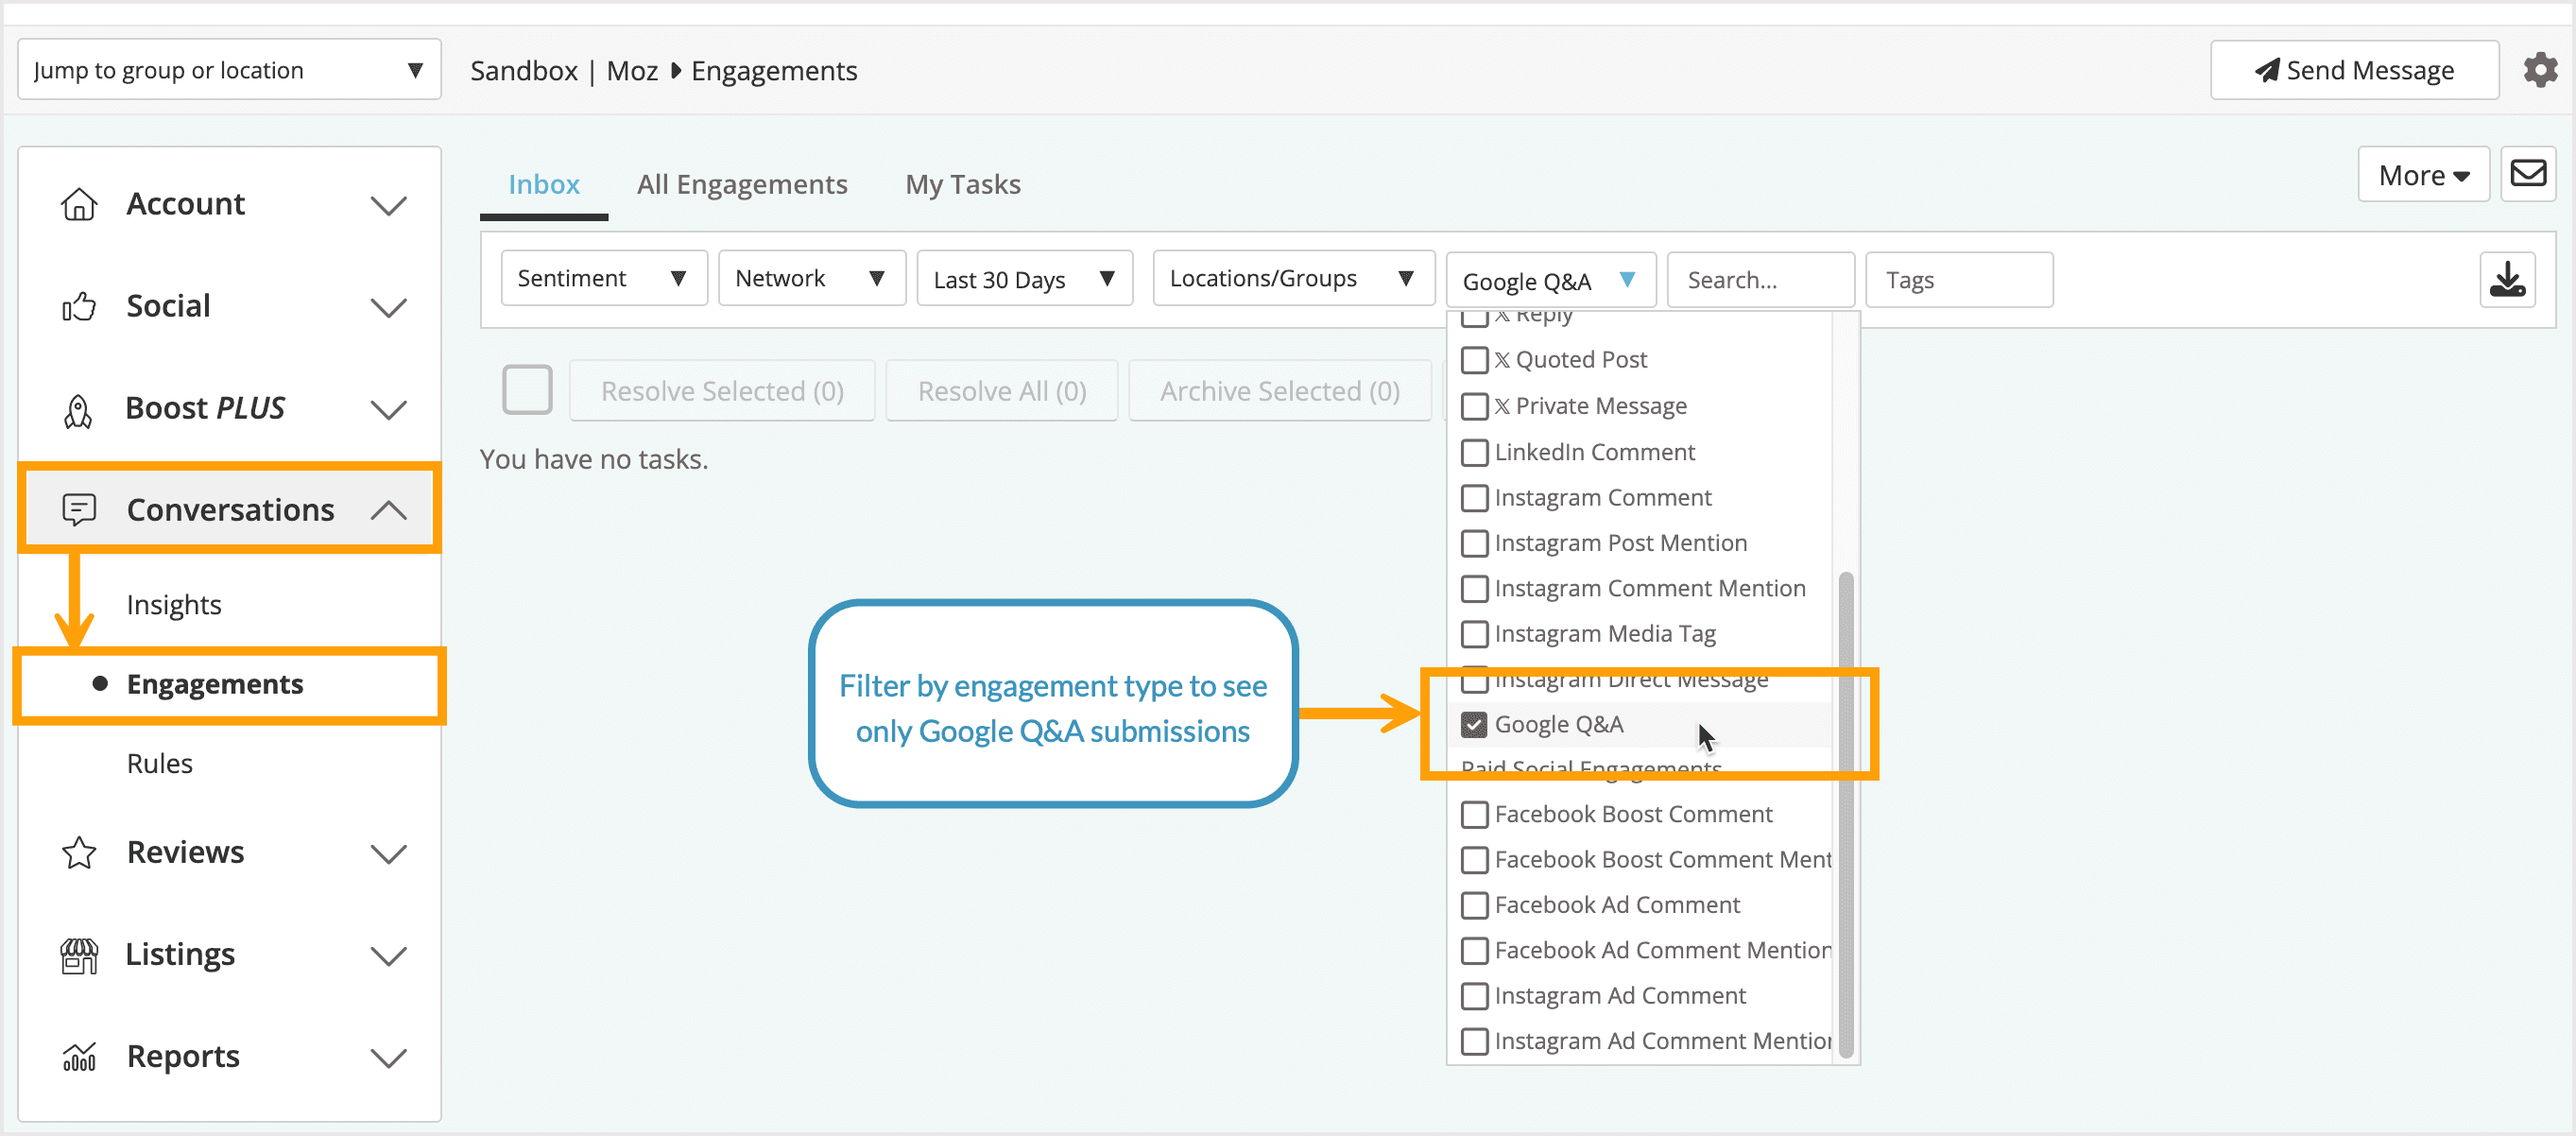Click the Listings storefront icon

(x=80, y=954)
